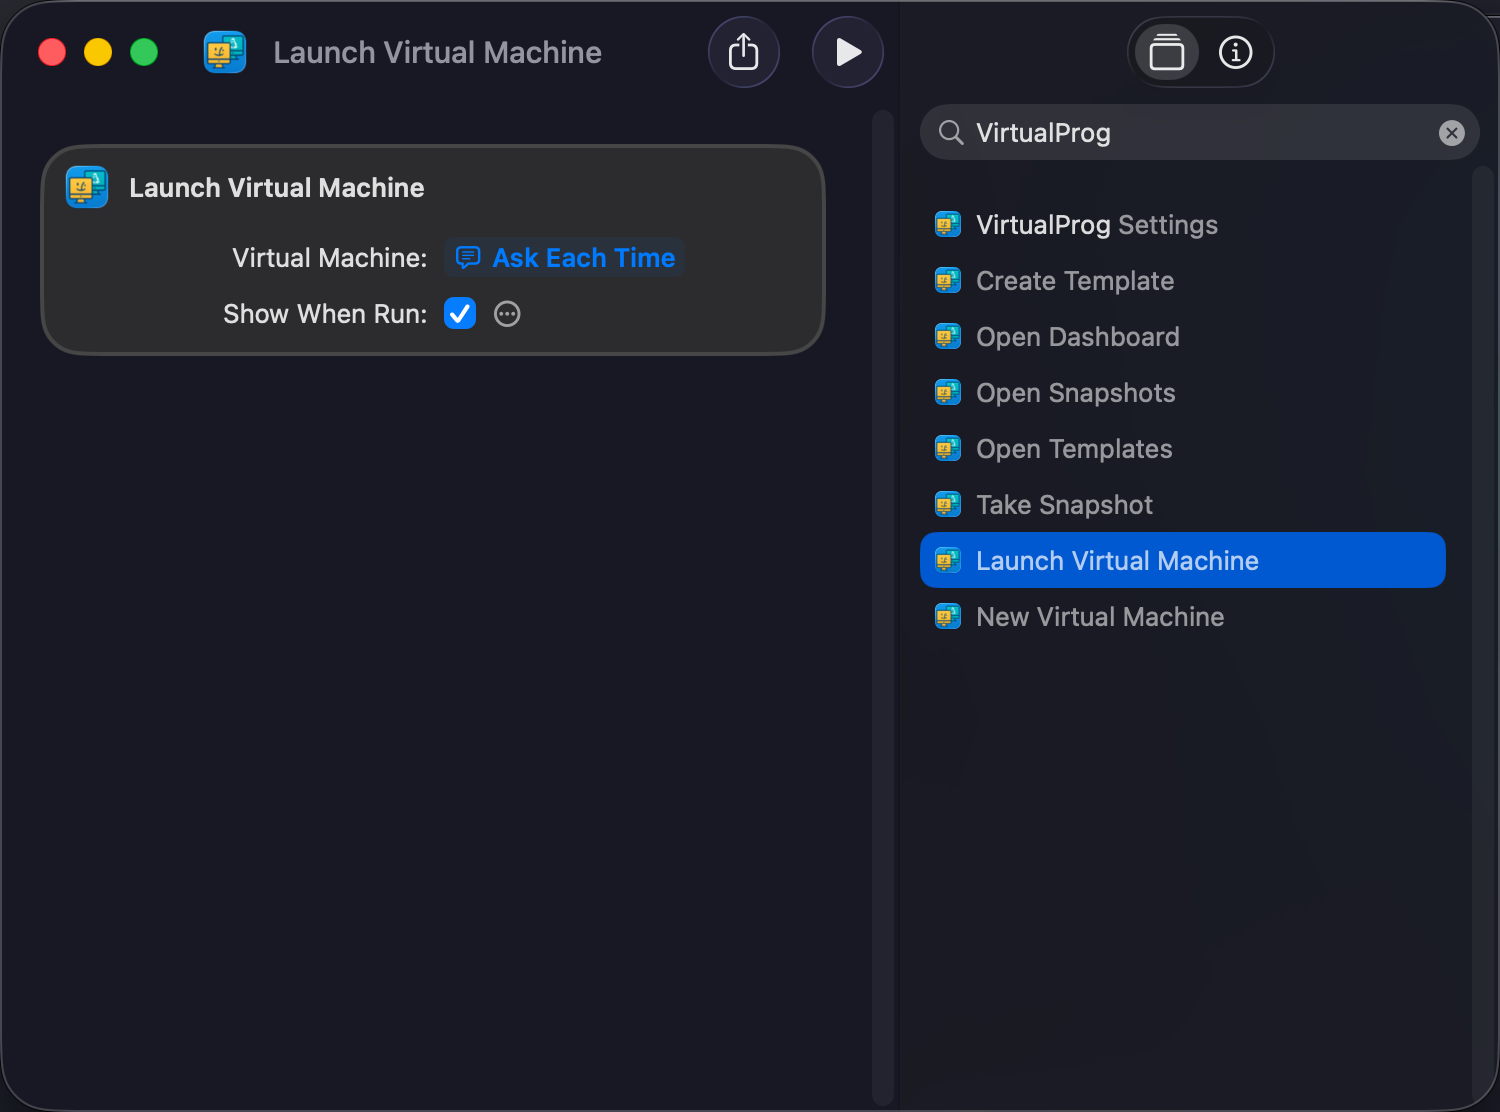The height and width of the screenshot is (1112, 1500).
Task: Click the VirtualProg icon beside Create Template
Action: [947, 281]
